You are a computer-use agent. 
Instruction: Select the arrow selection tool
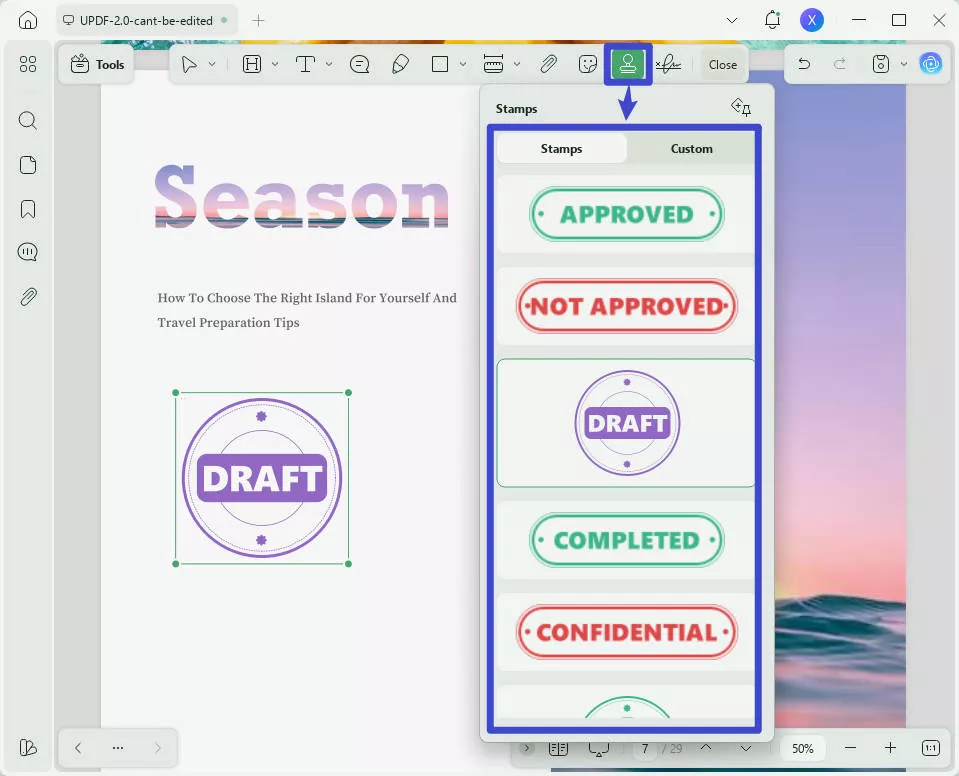pyautogui.click(x=190, y=63)
